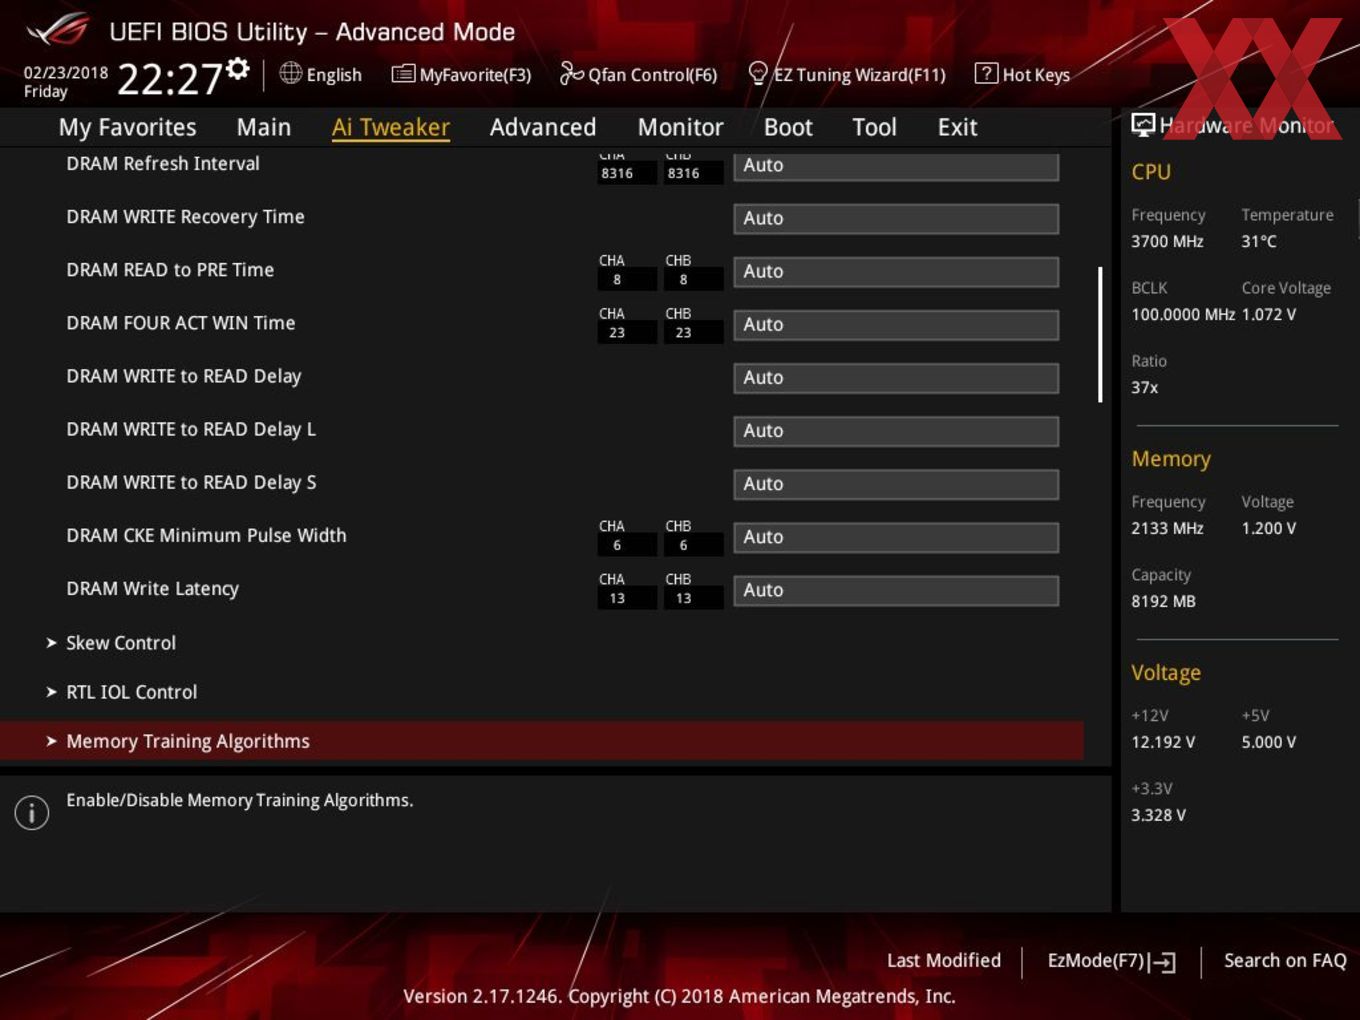This screenshot has height=1020, width=1360.
Task: Edit DRAM WRITE to READ Delay L field
Action: (x=896, y=430)
